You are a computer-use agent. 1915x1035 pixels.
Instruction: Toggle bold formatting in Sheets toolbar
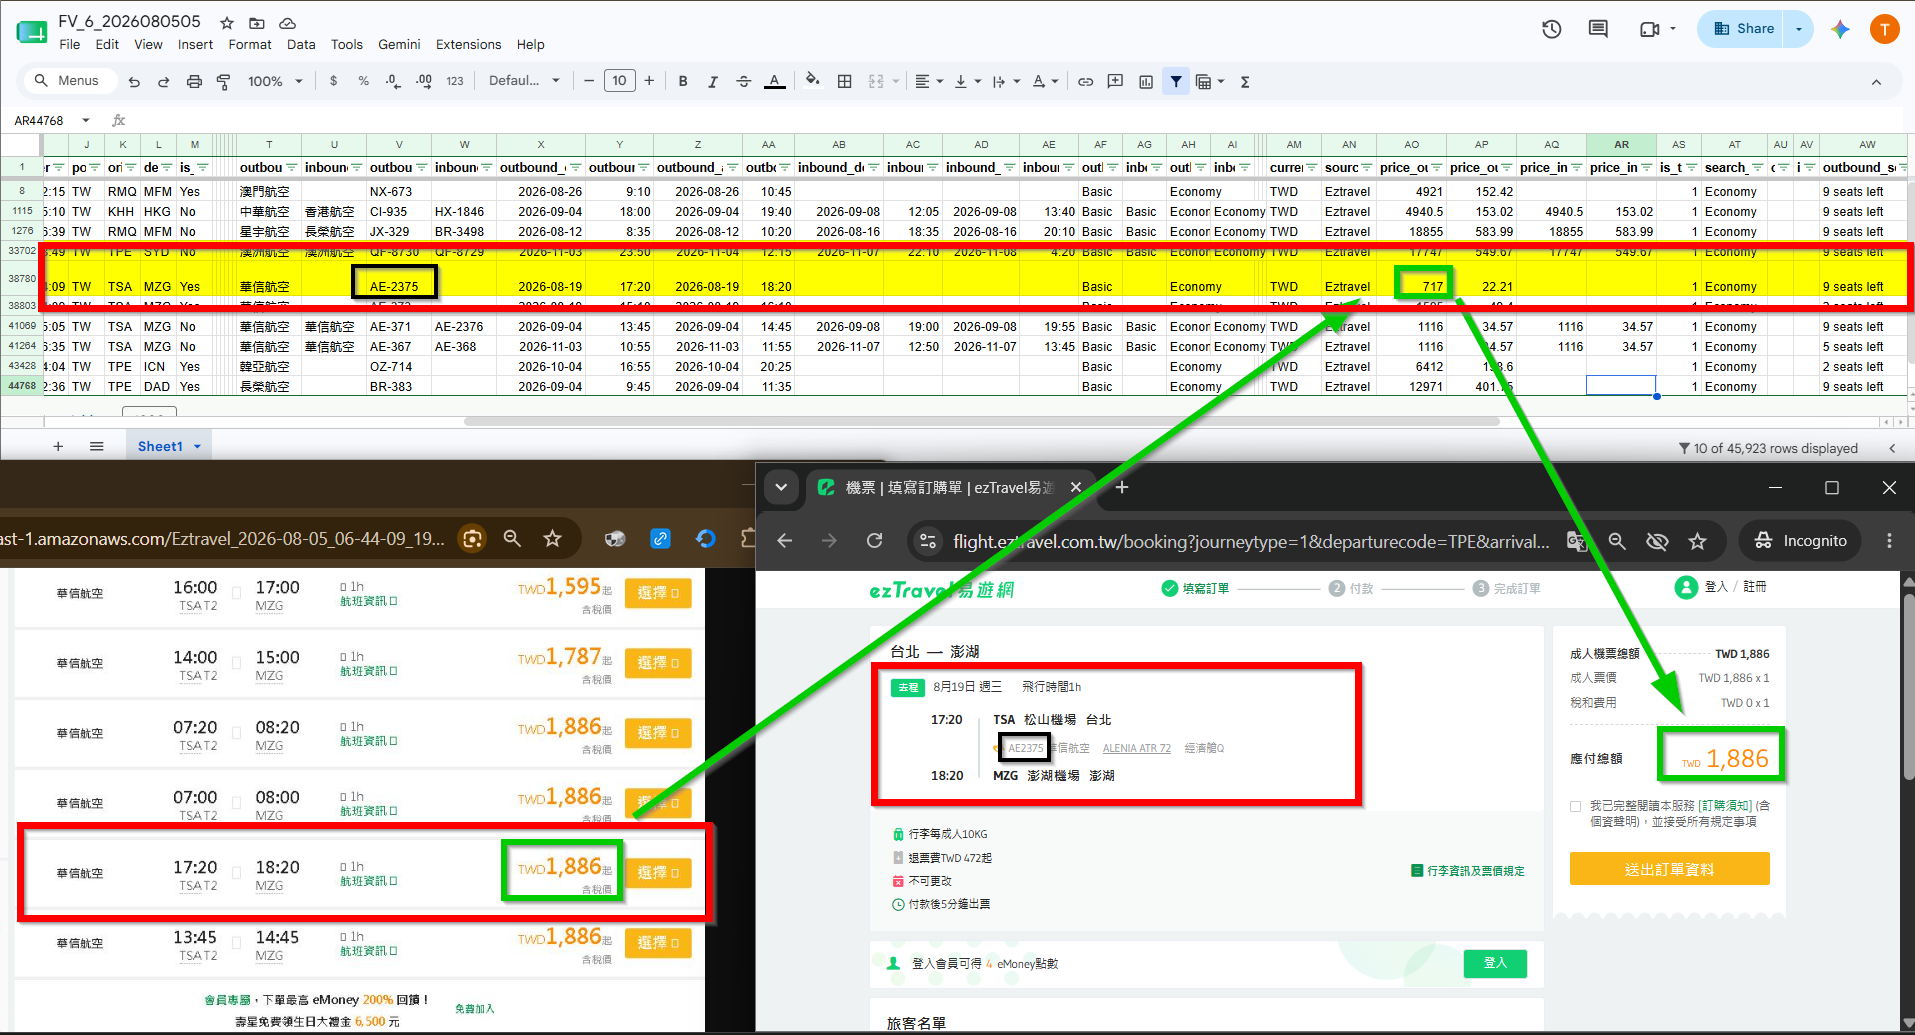(683, 82)
